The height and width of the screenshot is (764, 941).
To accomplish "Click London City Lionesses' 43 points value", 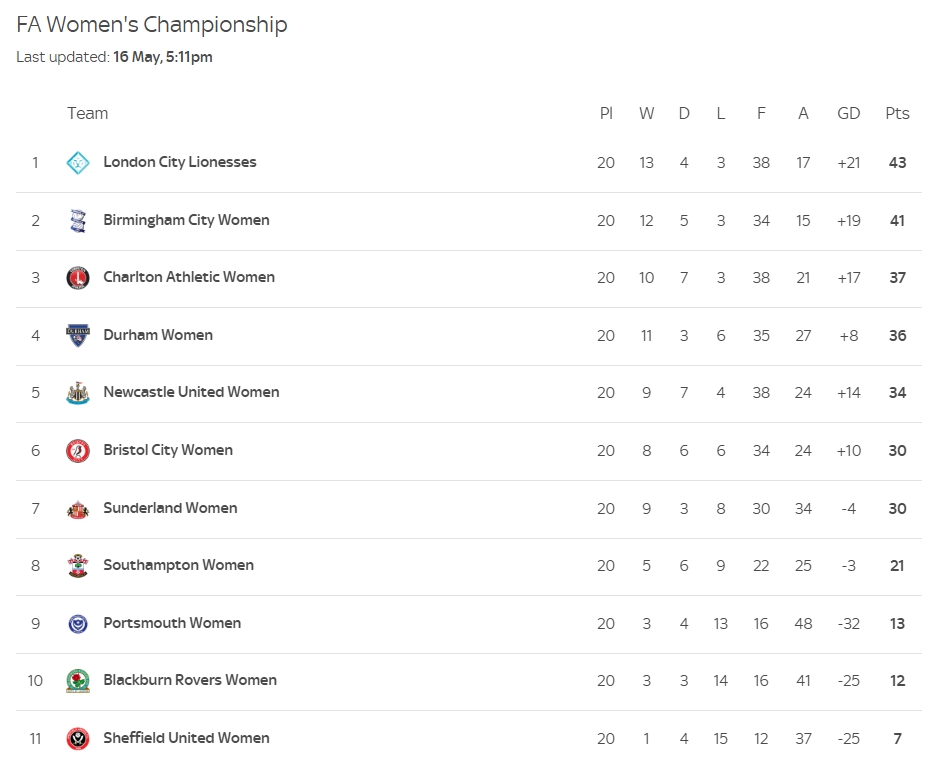I will click(x=897, y=163).
